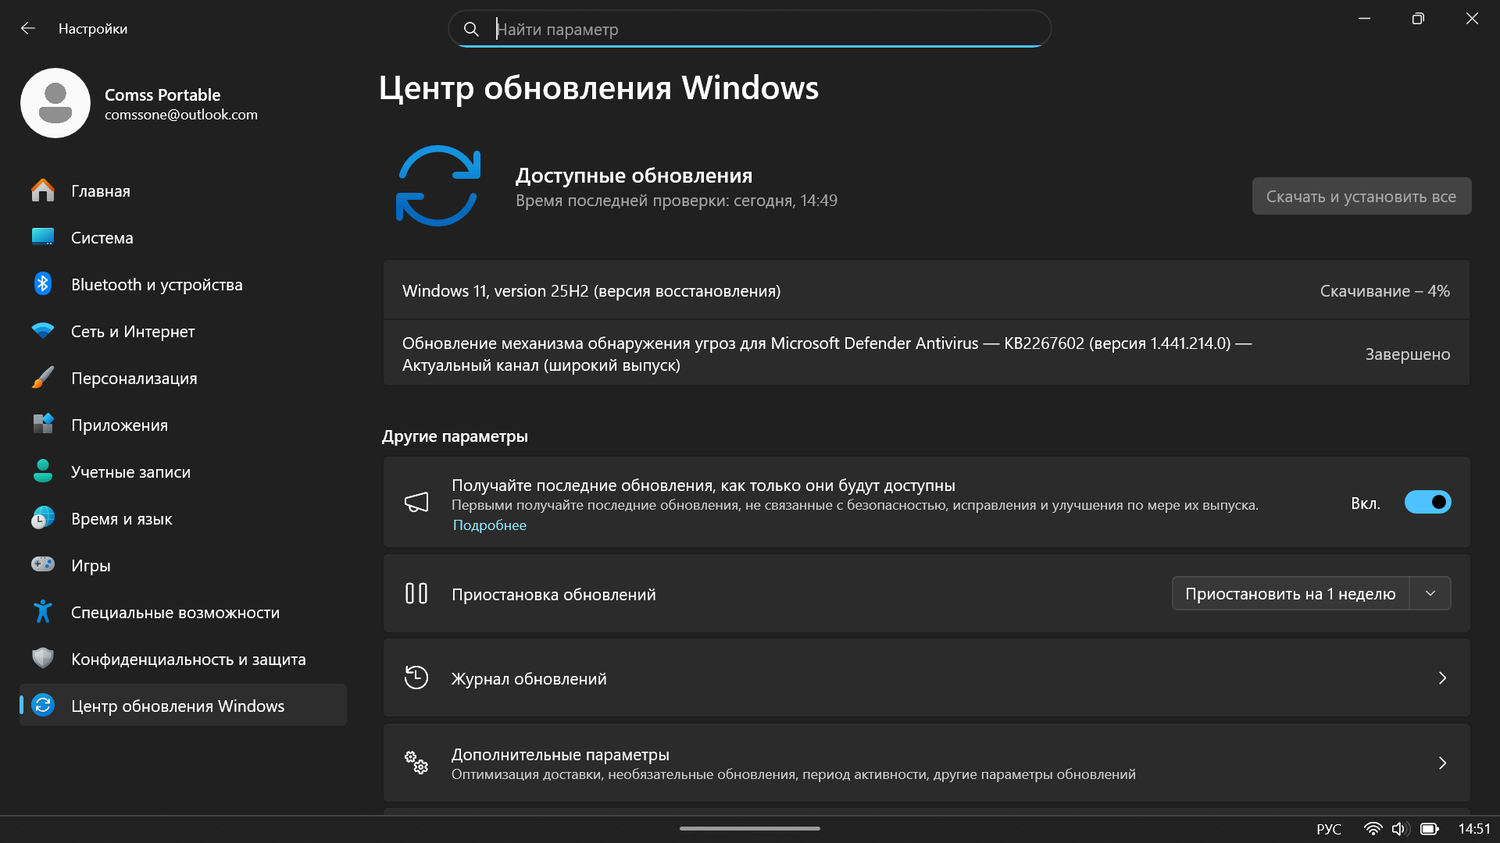Click the Время последней проверки text
Screen dimensions: 1500x843
tap(677, 201)
